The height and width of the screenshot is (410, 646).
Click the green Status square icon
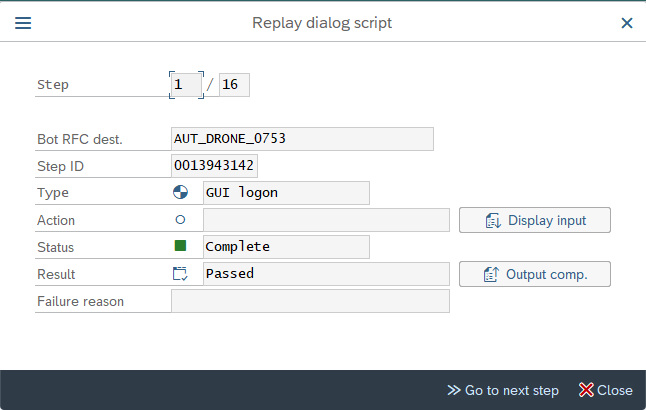(180, 246)
